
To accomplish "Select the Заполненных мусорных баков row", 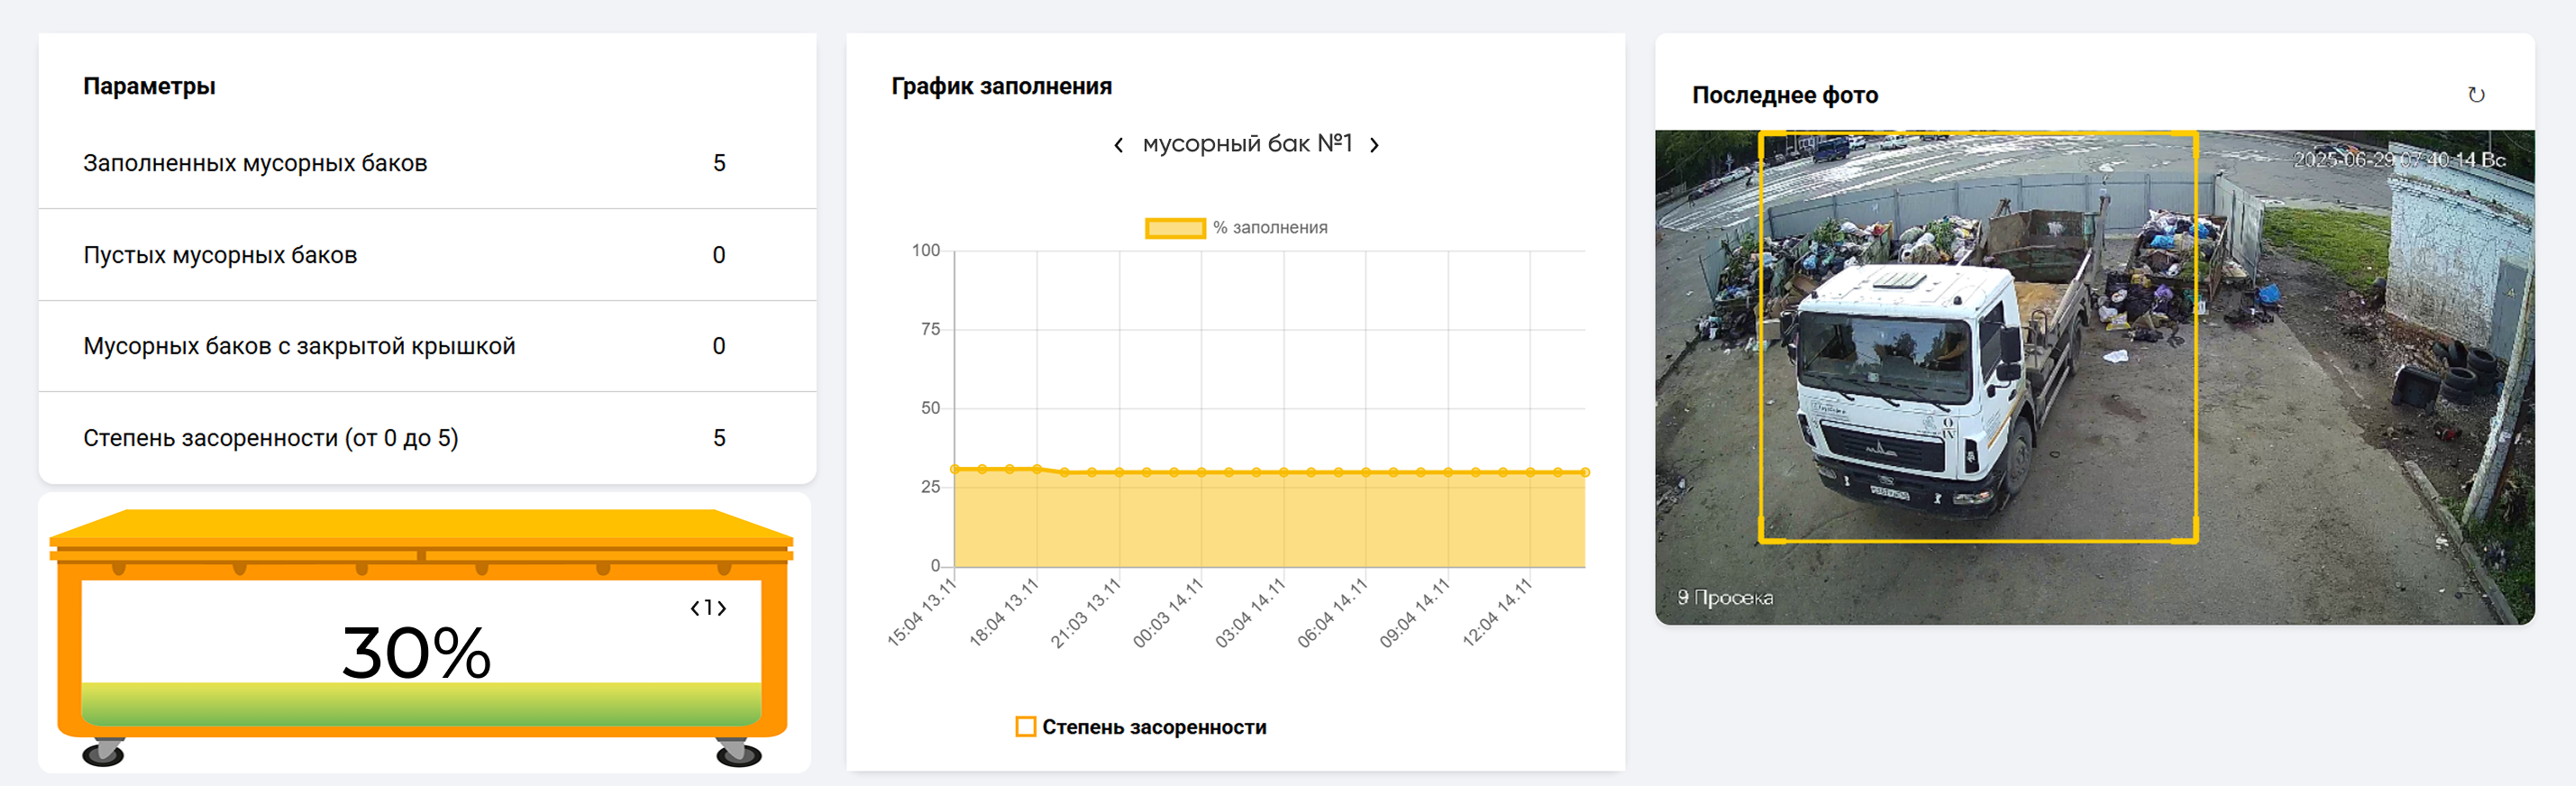I will [x=427, y=163].
